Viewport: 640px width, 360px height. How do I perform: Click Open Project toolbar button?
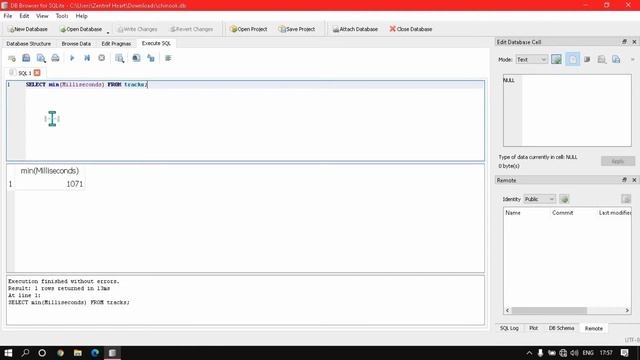click(x=249, y=29)
